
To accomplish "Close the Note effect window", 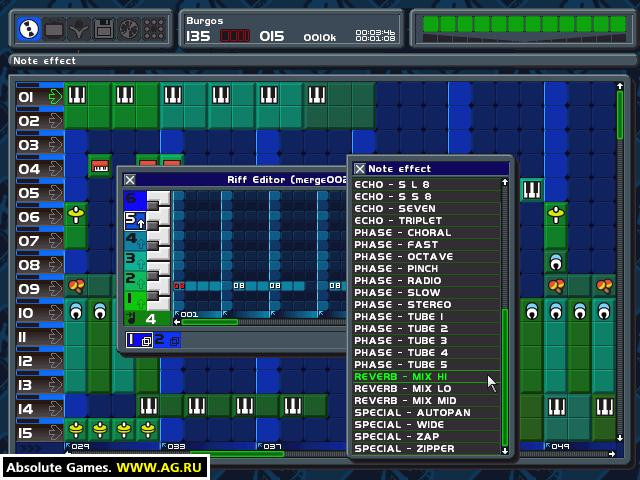I will tap(360, 169).
